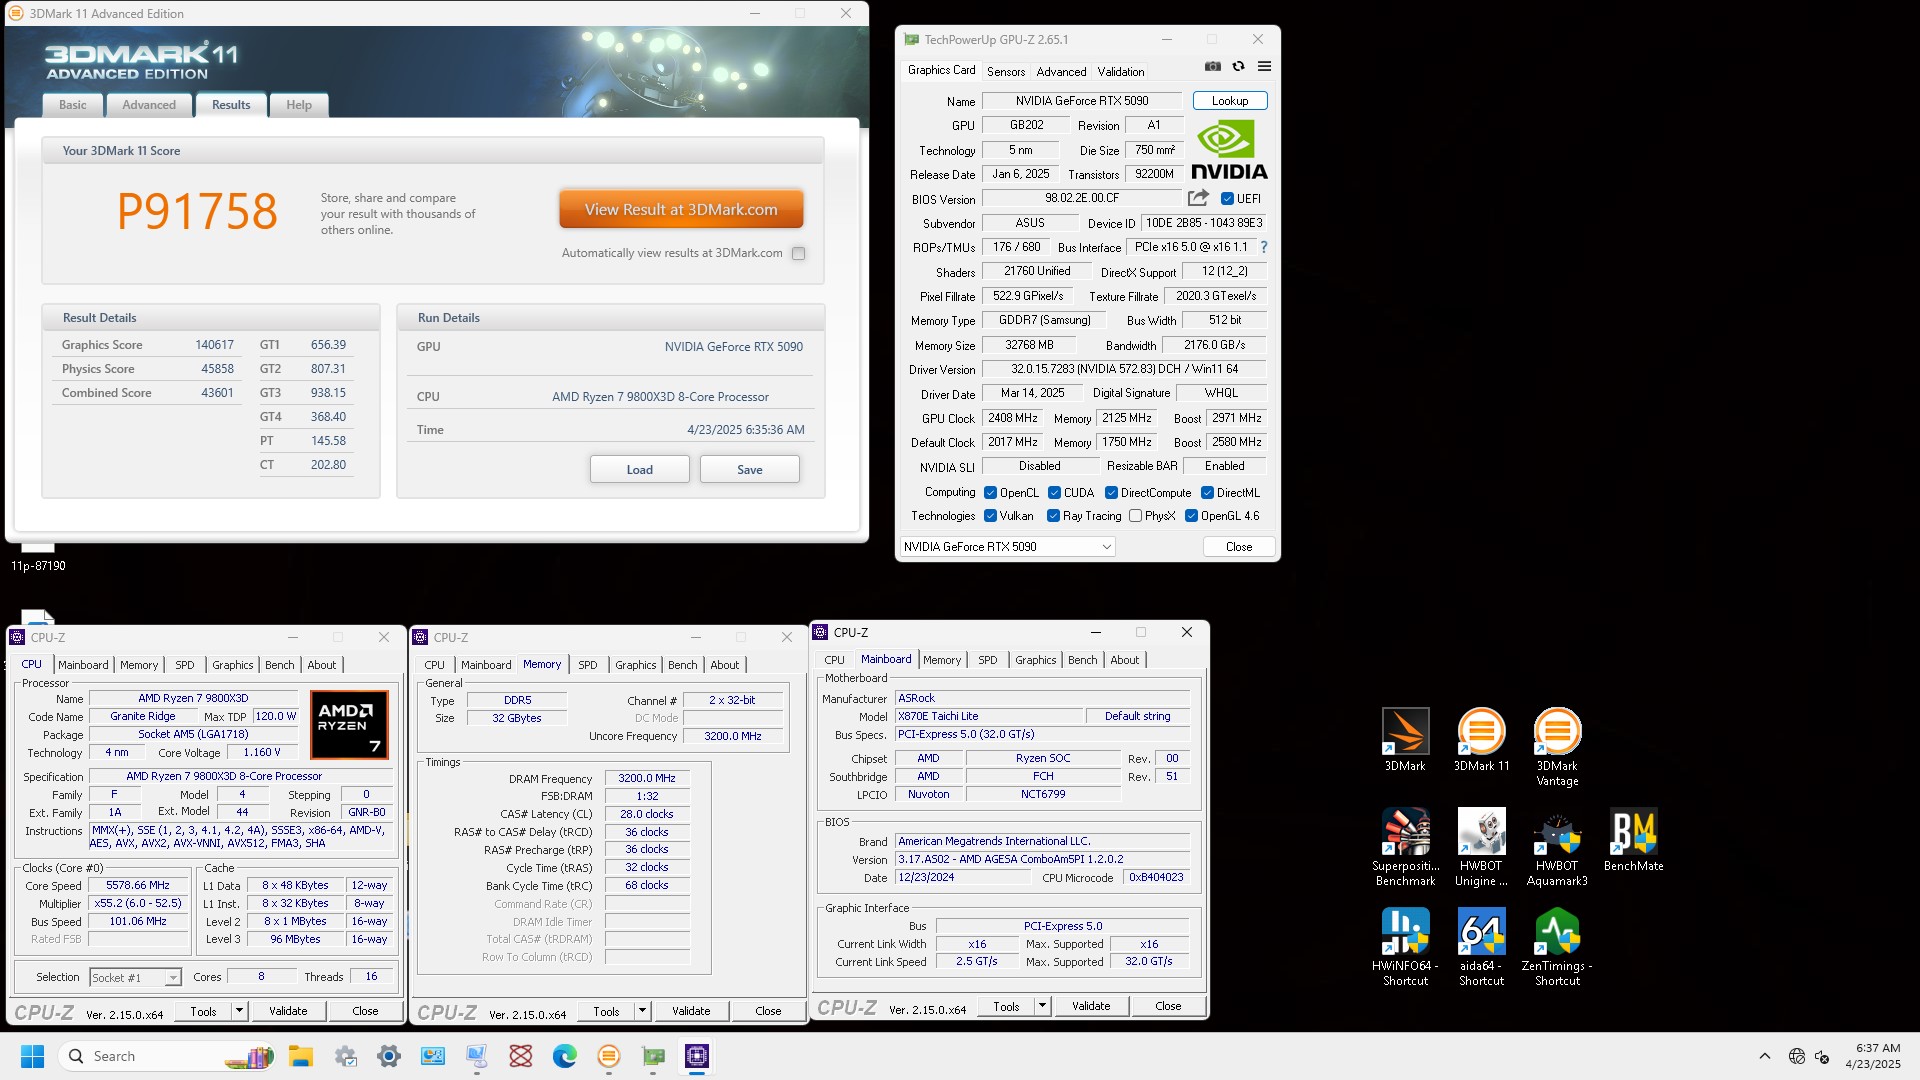
Task: Click Tools button in CPU-Z CPU window
Action: tap(204, 1011)
